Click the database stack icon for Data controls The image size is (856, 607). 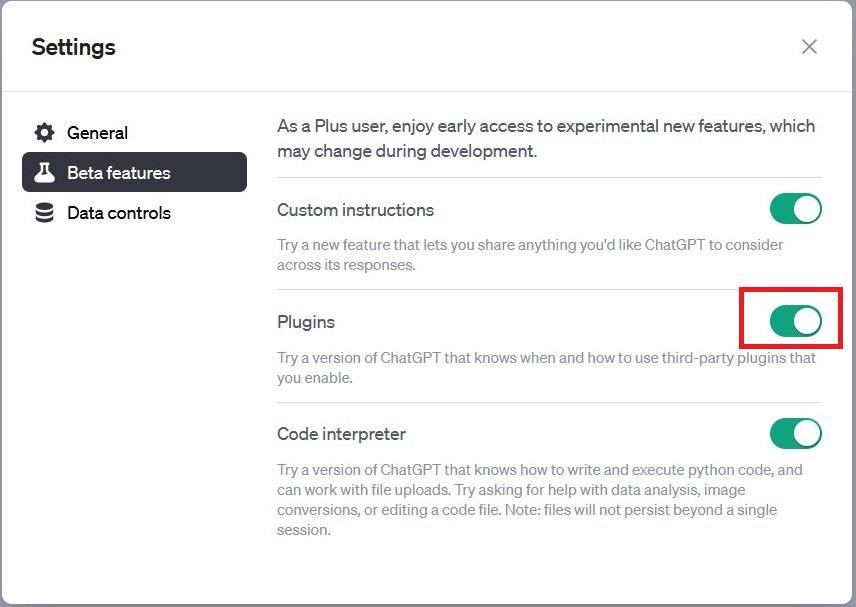click(x=44, y=213)
